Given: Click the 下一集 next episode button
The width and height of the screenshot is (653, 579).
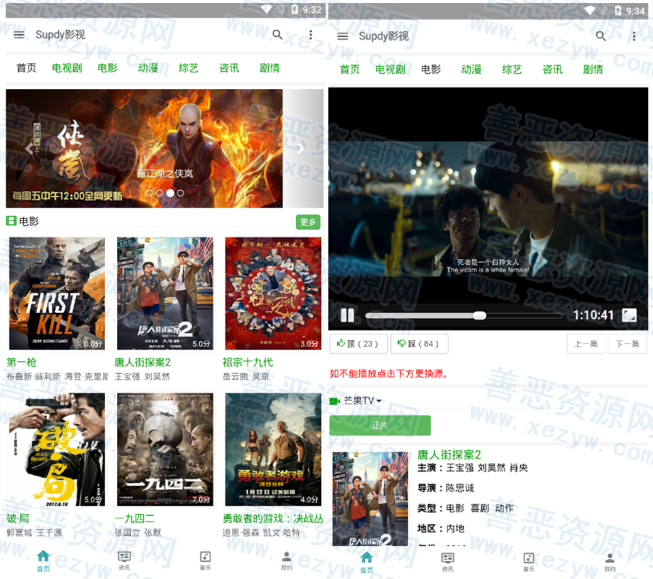Looking at the screenshot, I should pyautogui.click(x=625, y=344).
